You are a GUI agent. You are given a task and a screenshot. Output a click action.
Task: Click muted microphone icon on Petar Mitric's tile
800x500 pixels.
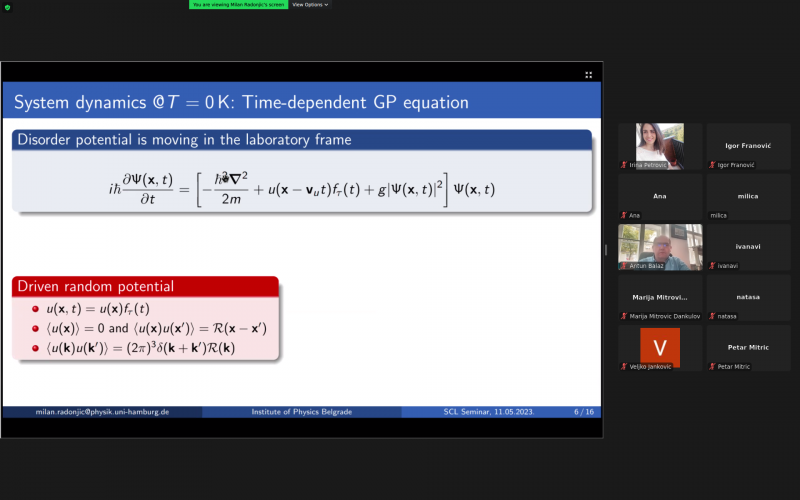point(712,366)
